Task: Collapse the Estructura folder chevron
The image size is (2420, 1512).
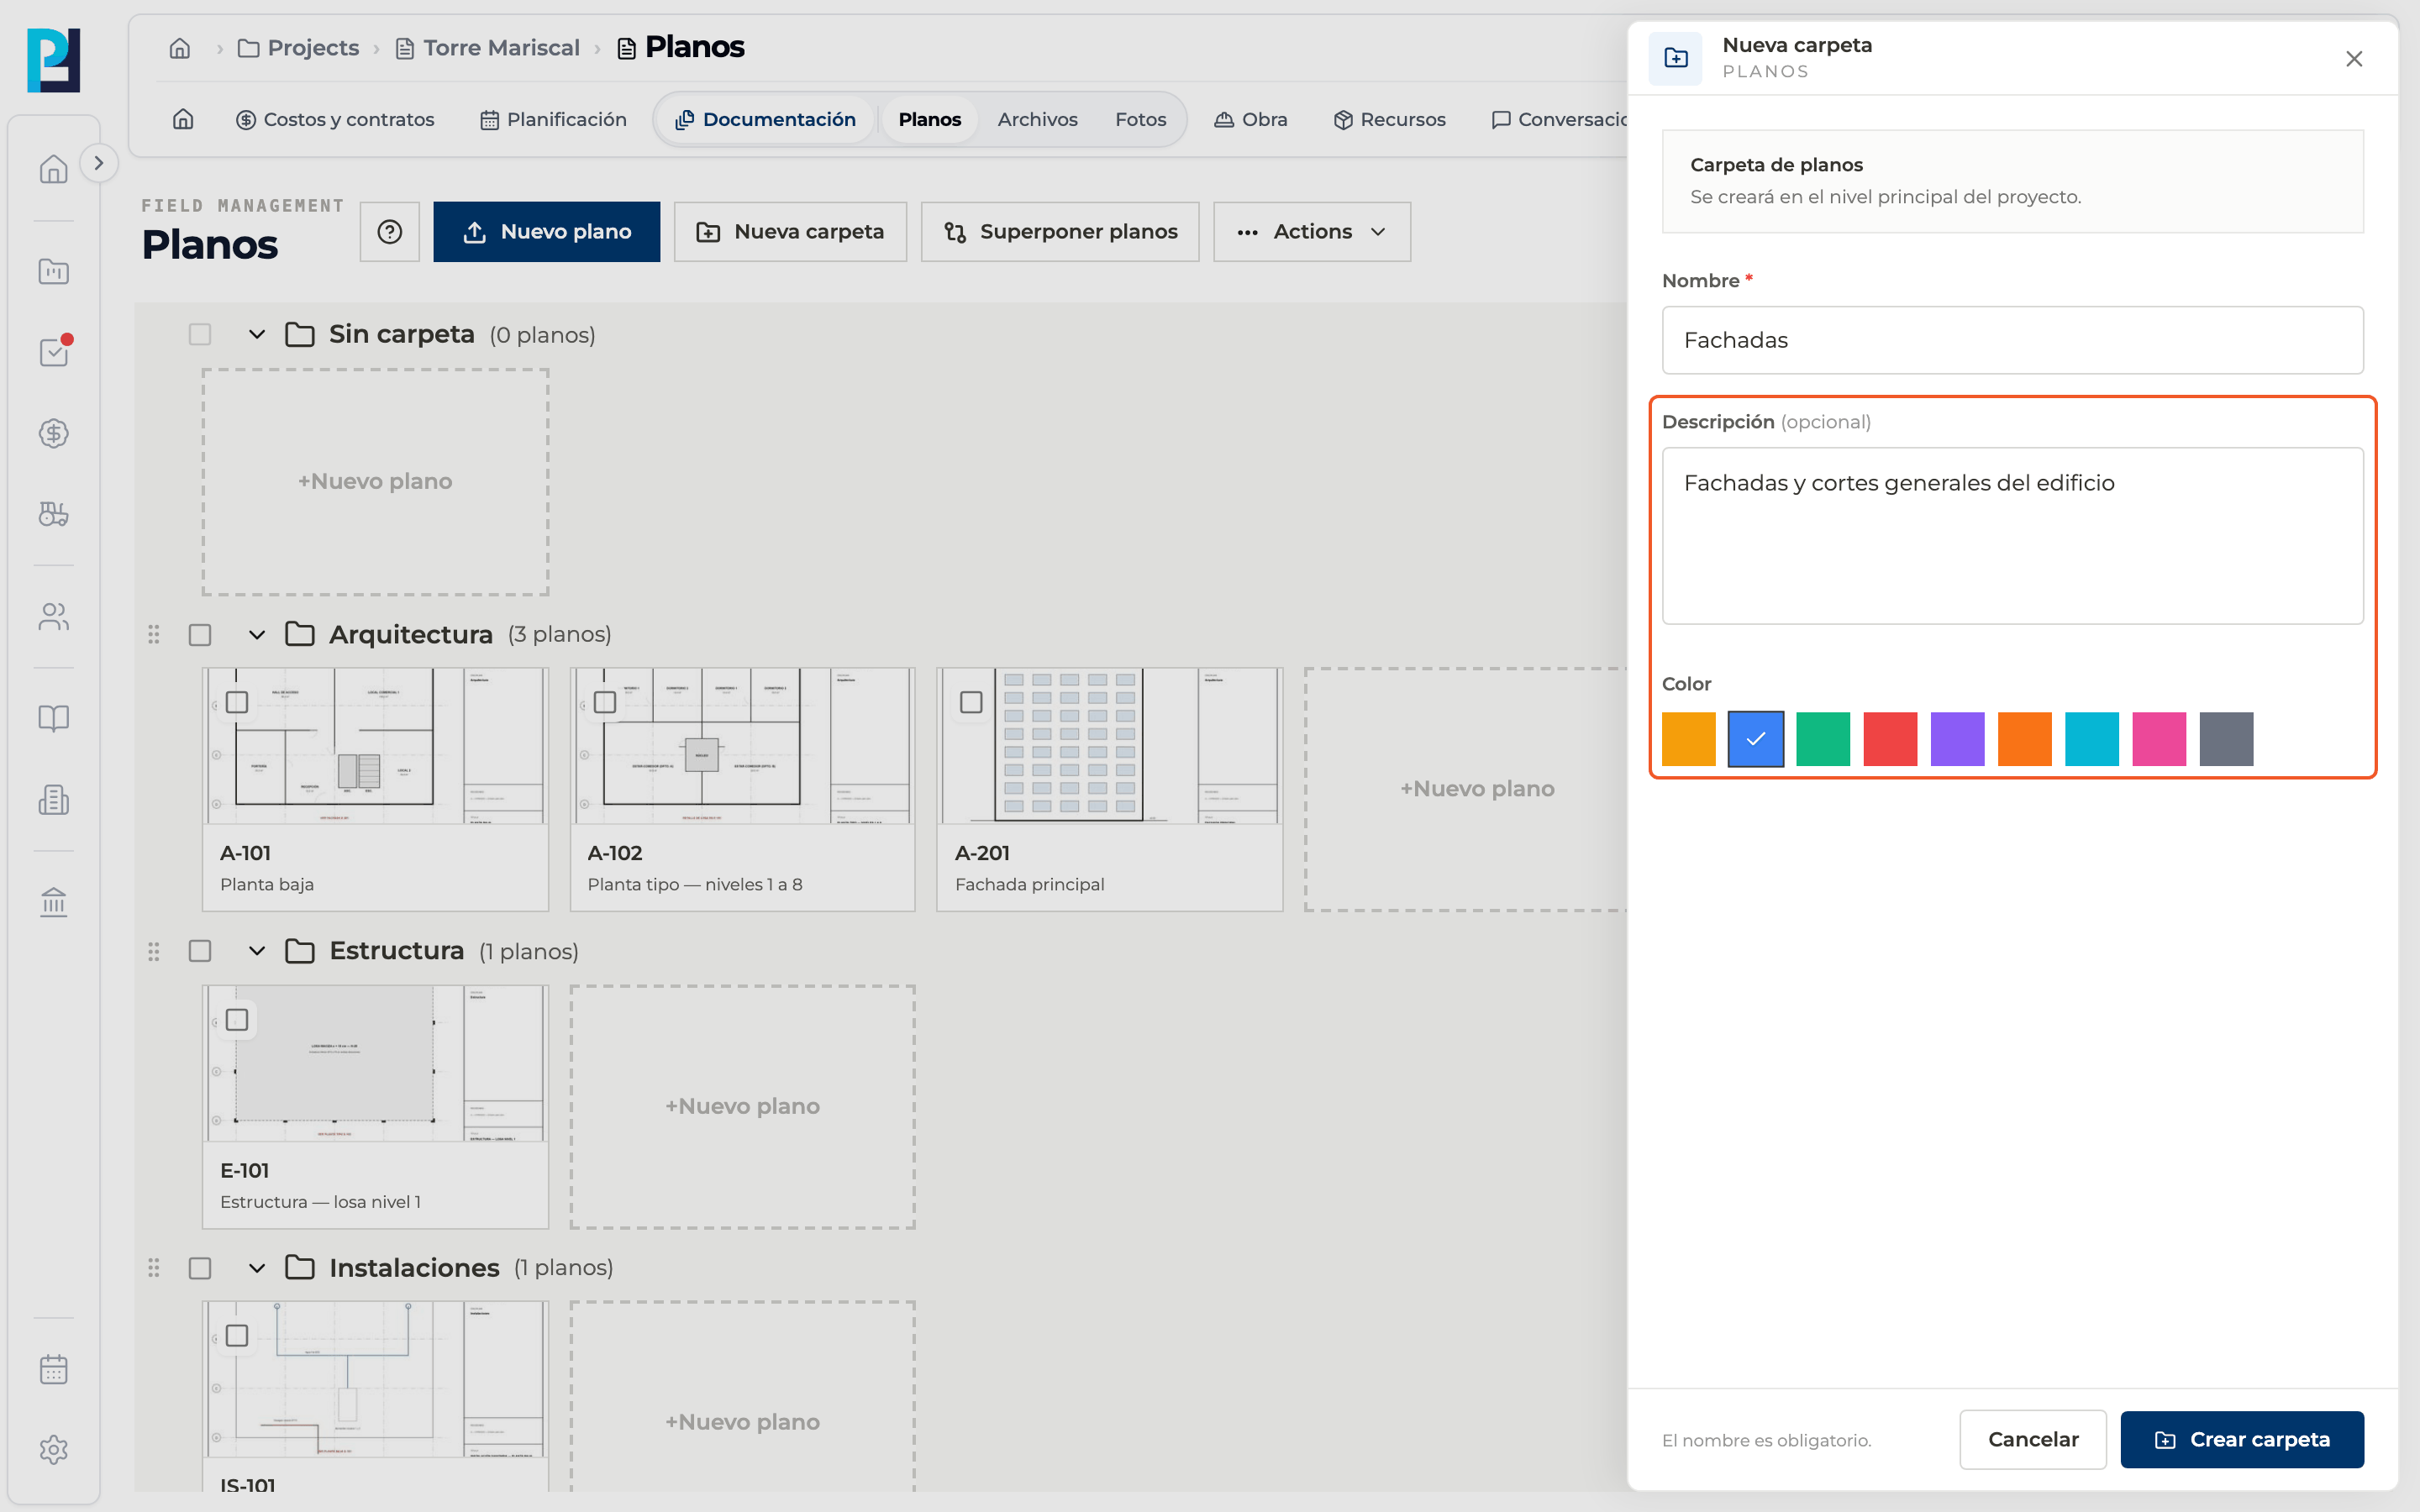Action: pos(257,951)
